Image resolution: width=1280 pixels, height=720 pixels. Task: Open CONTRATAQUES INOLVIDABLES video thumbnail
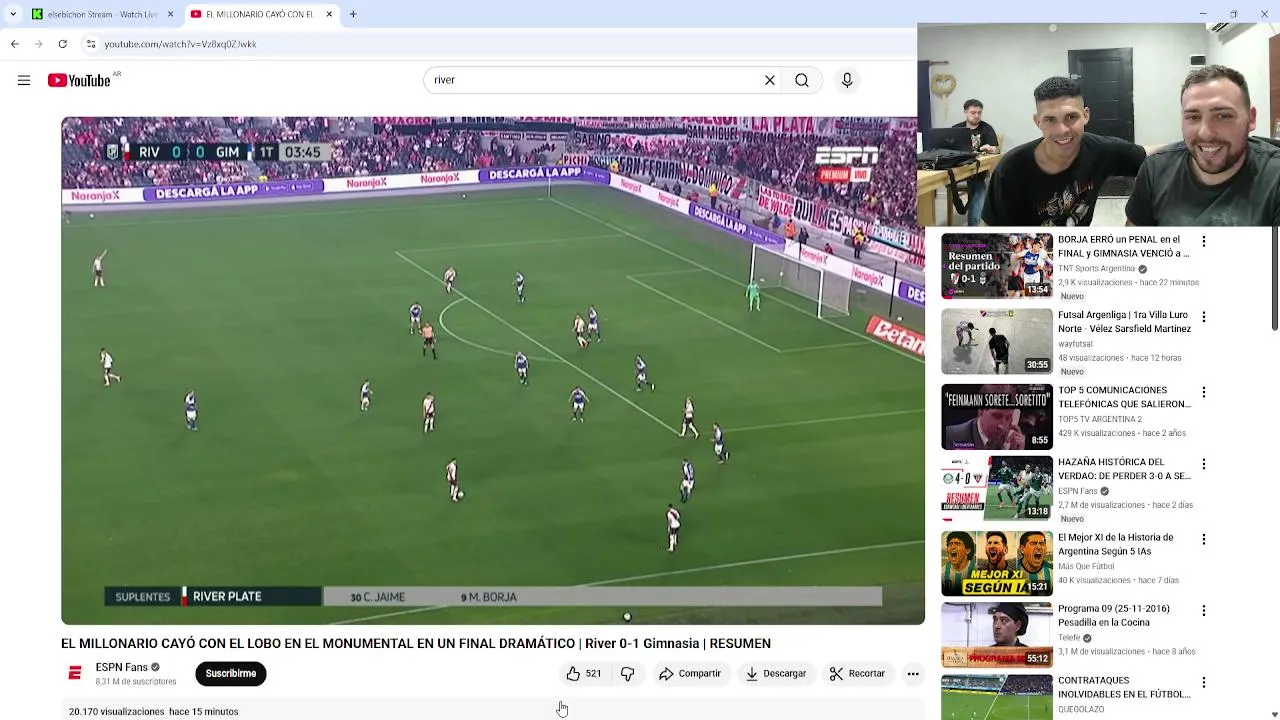point(997,697)
